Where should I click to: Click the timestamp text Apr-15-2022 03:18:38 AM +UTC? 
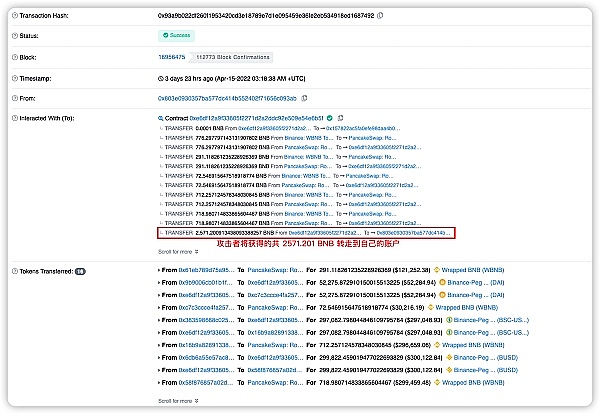(260, 78)
